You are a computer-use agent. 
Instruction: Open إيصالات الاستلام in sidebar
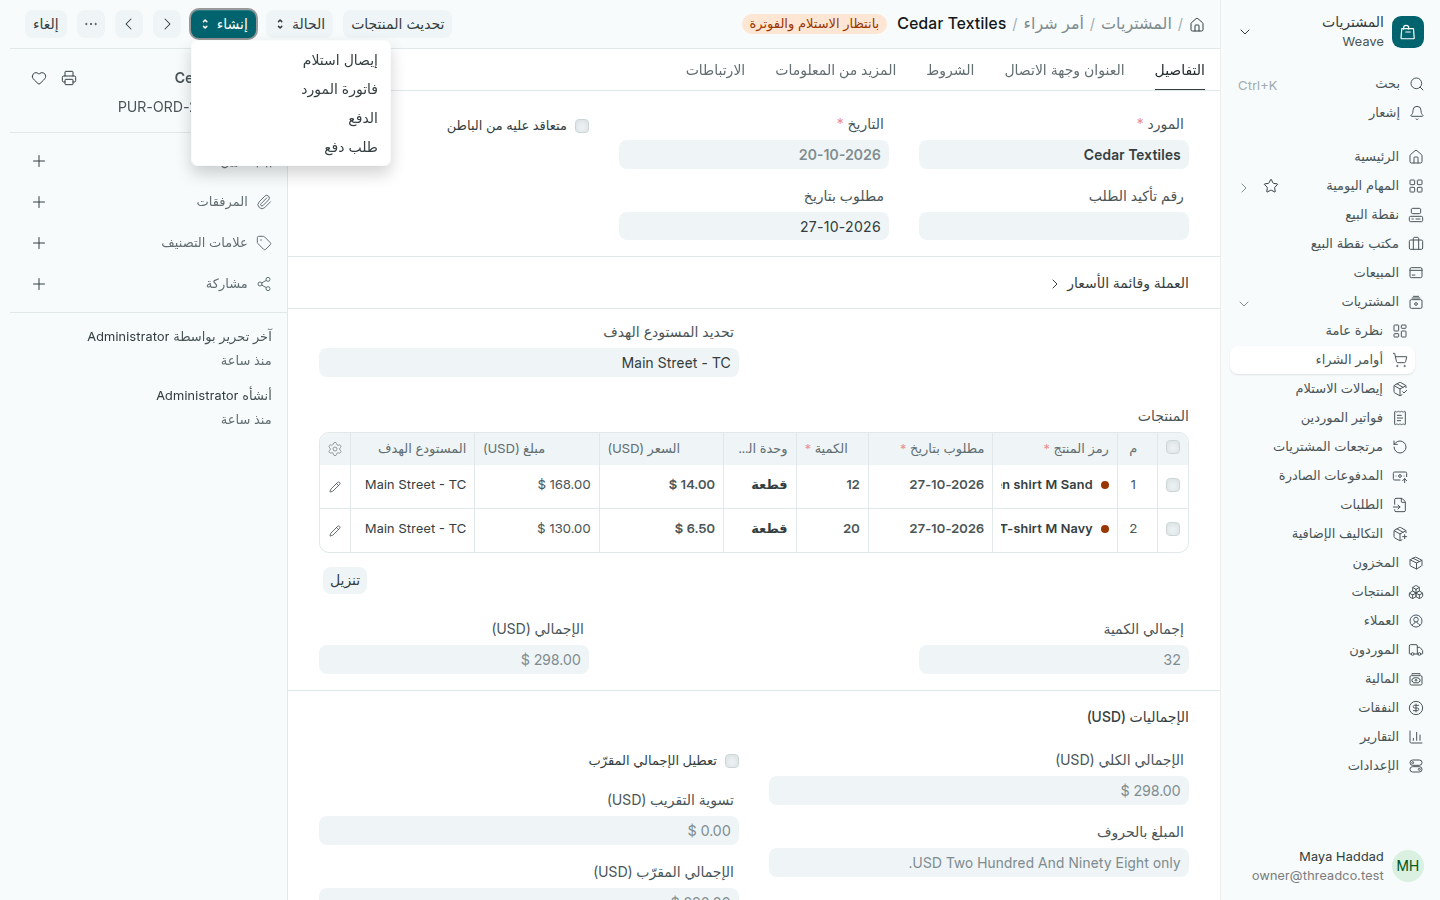pyautogui.click(x=1322, y=389)
